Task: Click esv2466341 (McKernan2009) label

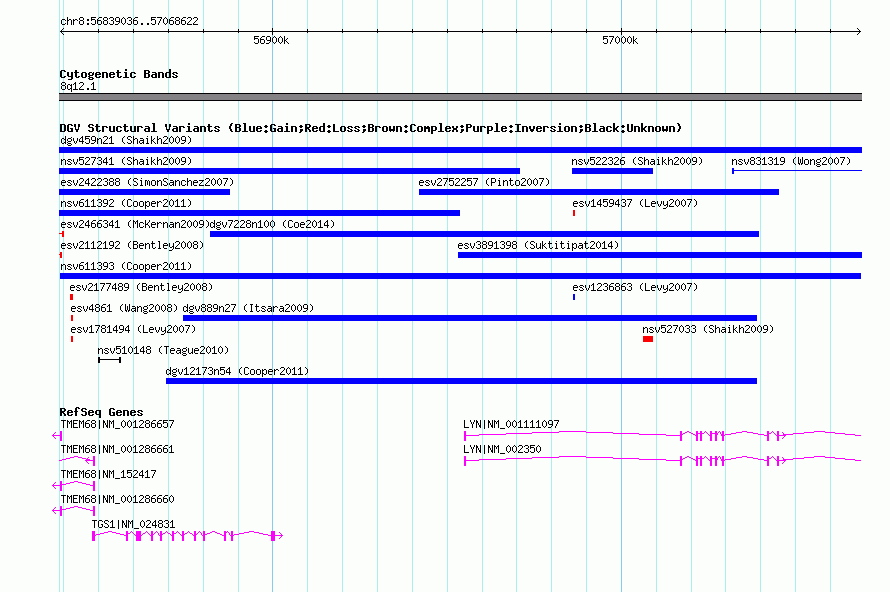Action: (x=135, y=224)
